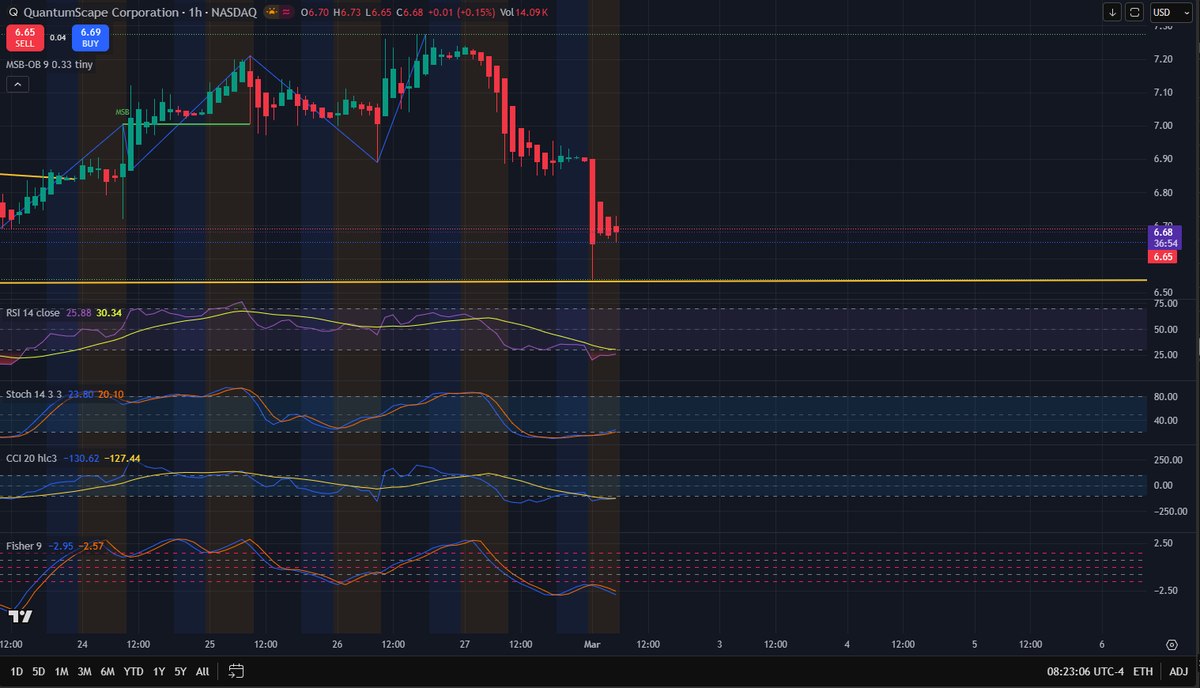Click the blue 6.69 BUY button
This screenshot has width=1200, height=688.
91,38
